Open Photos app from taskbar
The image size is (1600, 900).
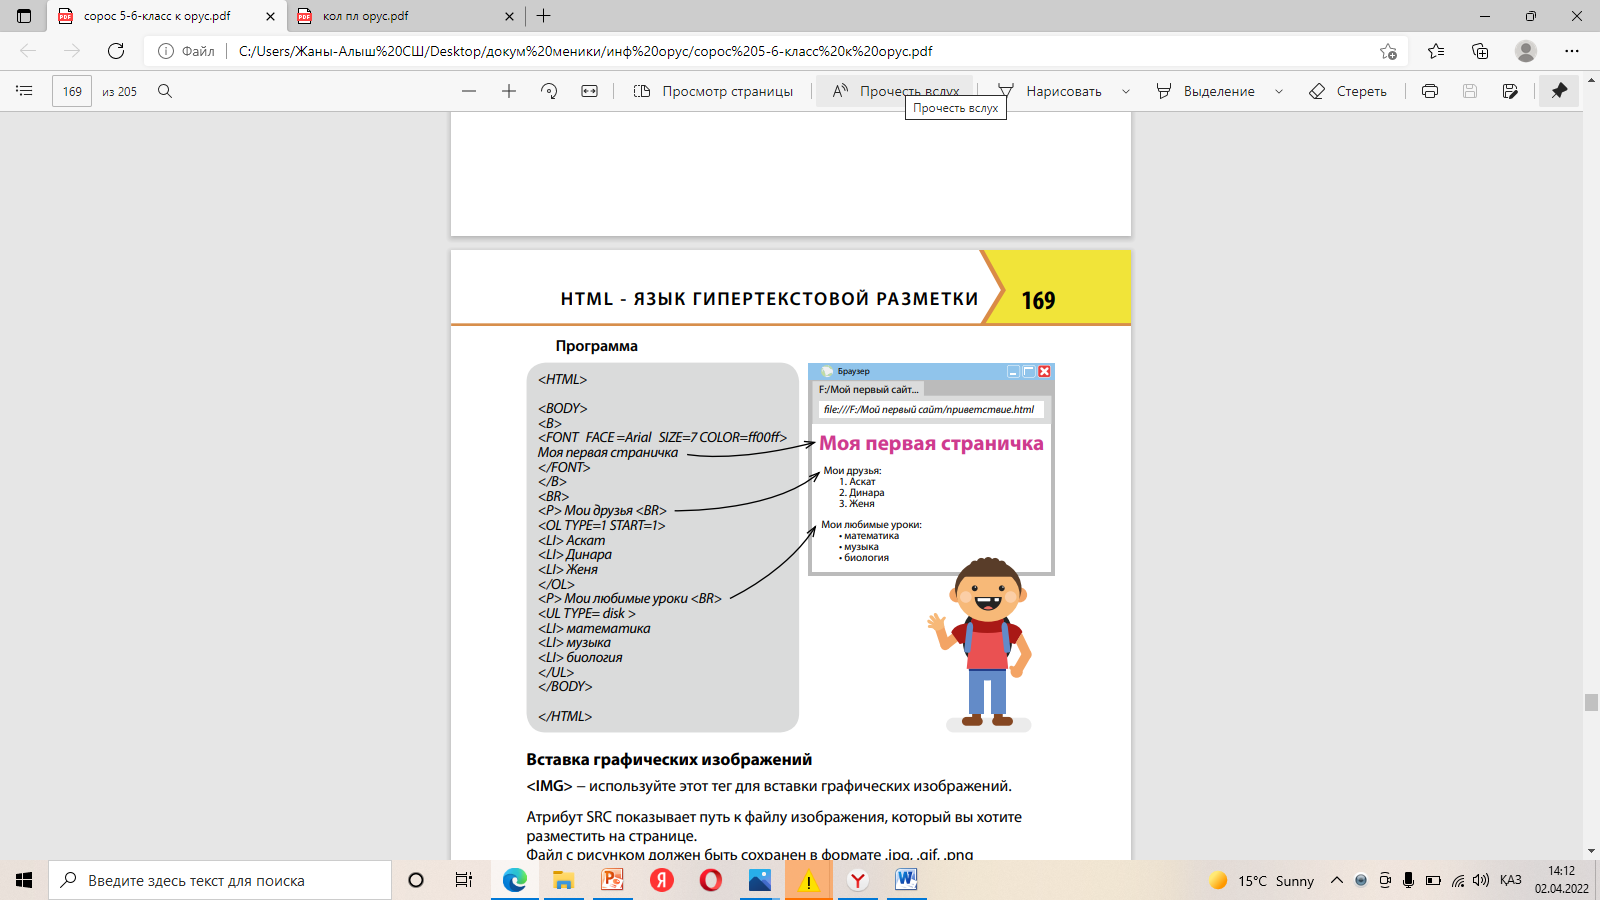pos(760,880)
